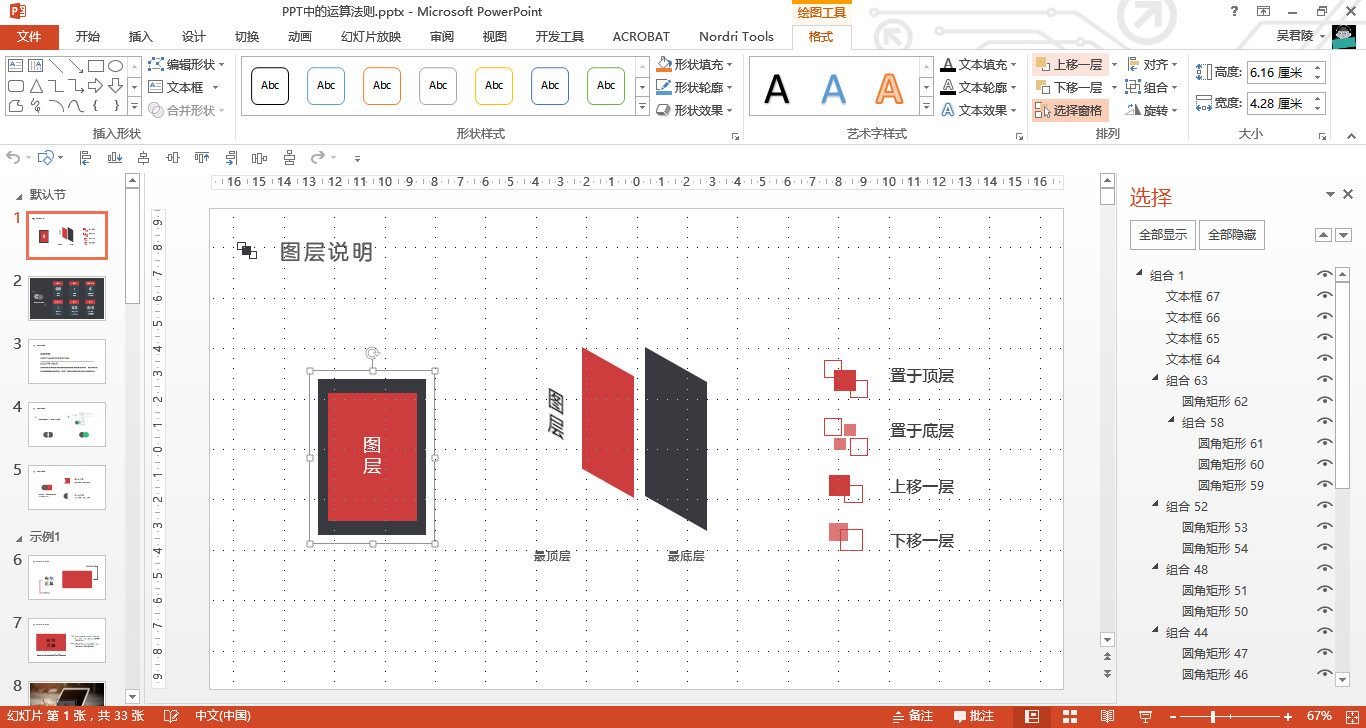Hide 文本框 67 using its eye icon
The height and width of the screenshot is (728, 1366).
click(1325, 296)
